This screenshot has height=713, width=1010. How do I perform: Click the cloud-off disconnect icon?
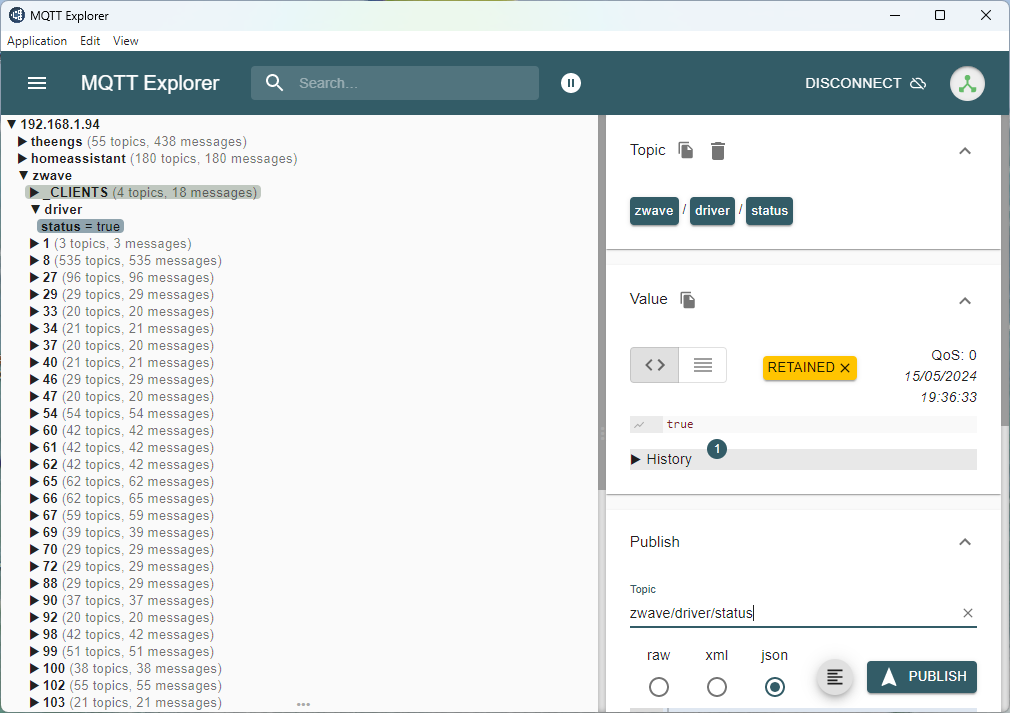pos(918,84)
